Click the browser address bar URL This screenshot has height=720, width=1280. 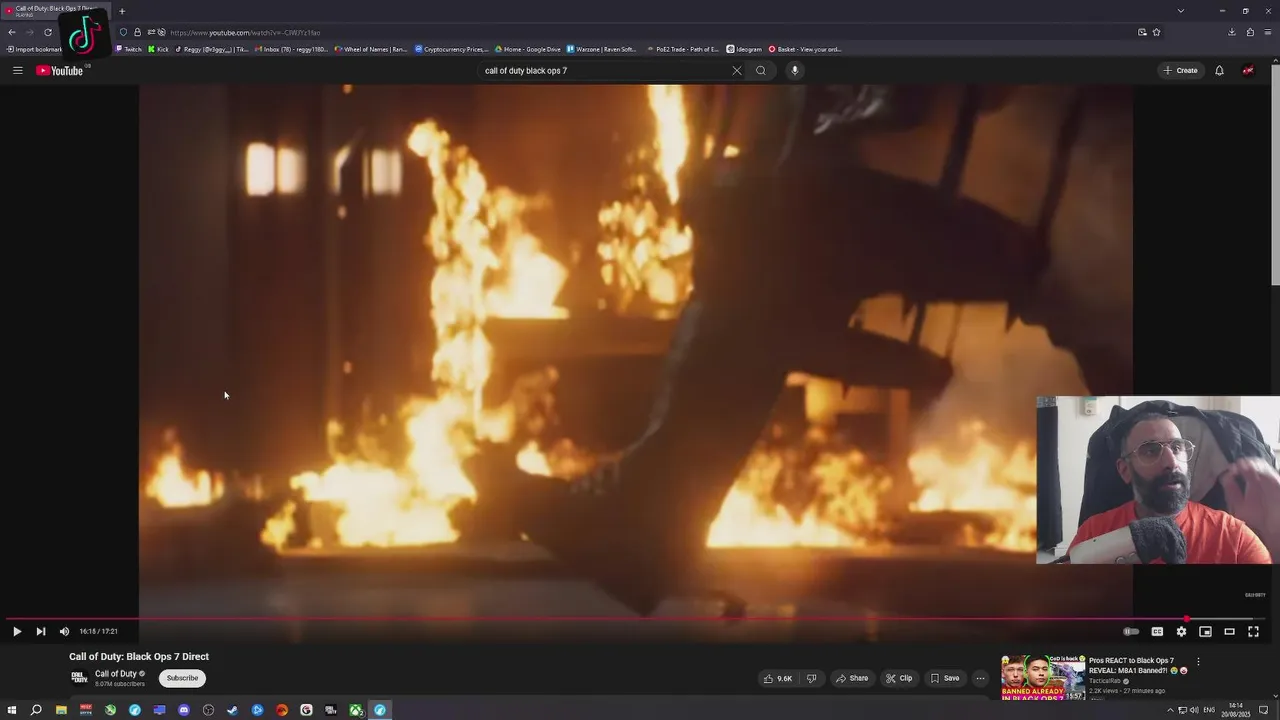coord(245,33)
